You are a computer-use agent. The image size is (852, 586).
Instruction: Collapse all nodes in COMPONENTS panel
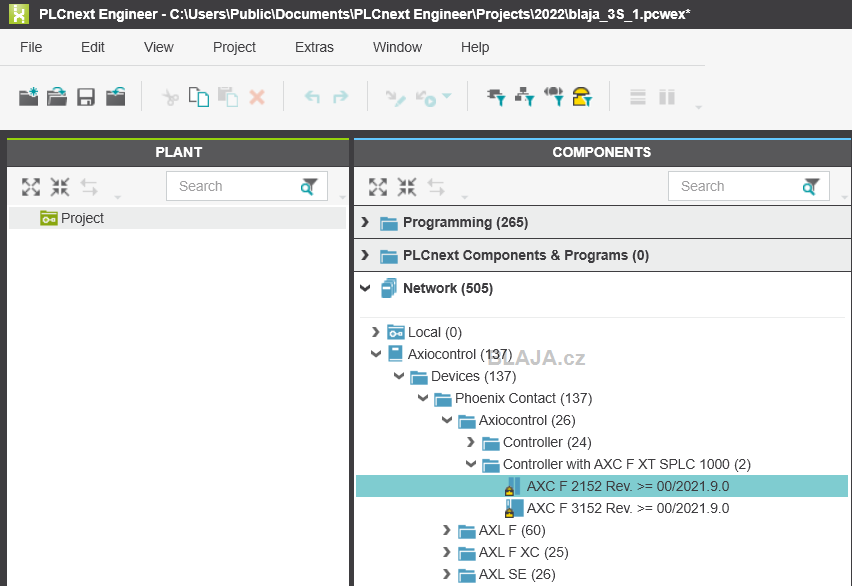[407, 187]
